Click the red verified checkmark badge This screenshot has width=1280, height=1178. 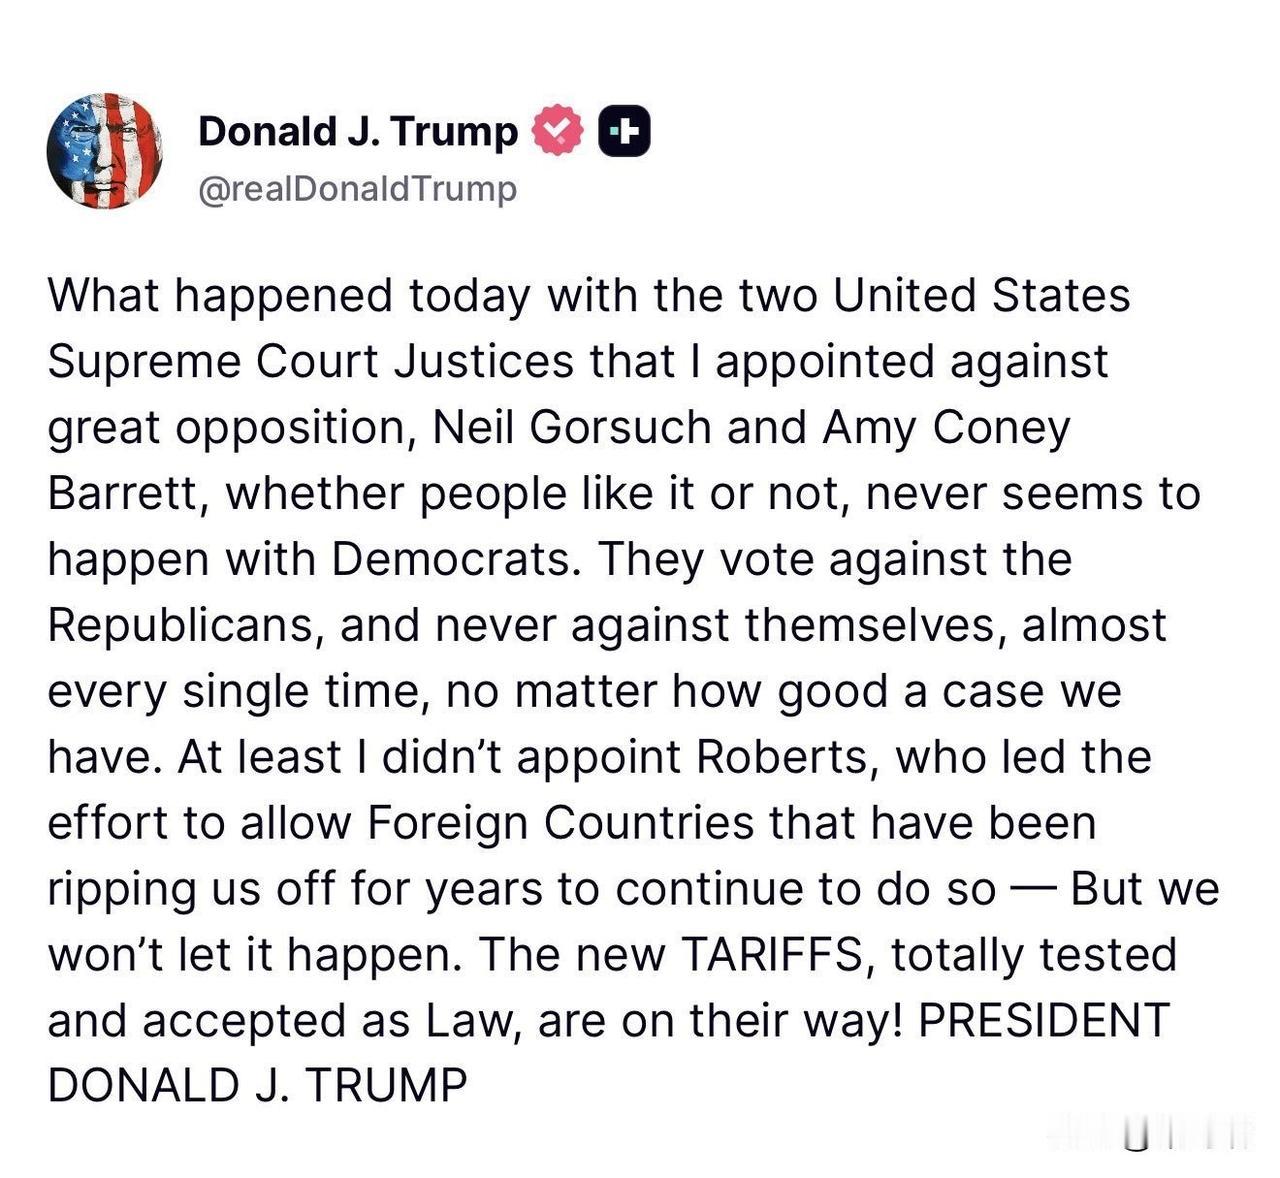point(557,131)
